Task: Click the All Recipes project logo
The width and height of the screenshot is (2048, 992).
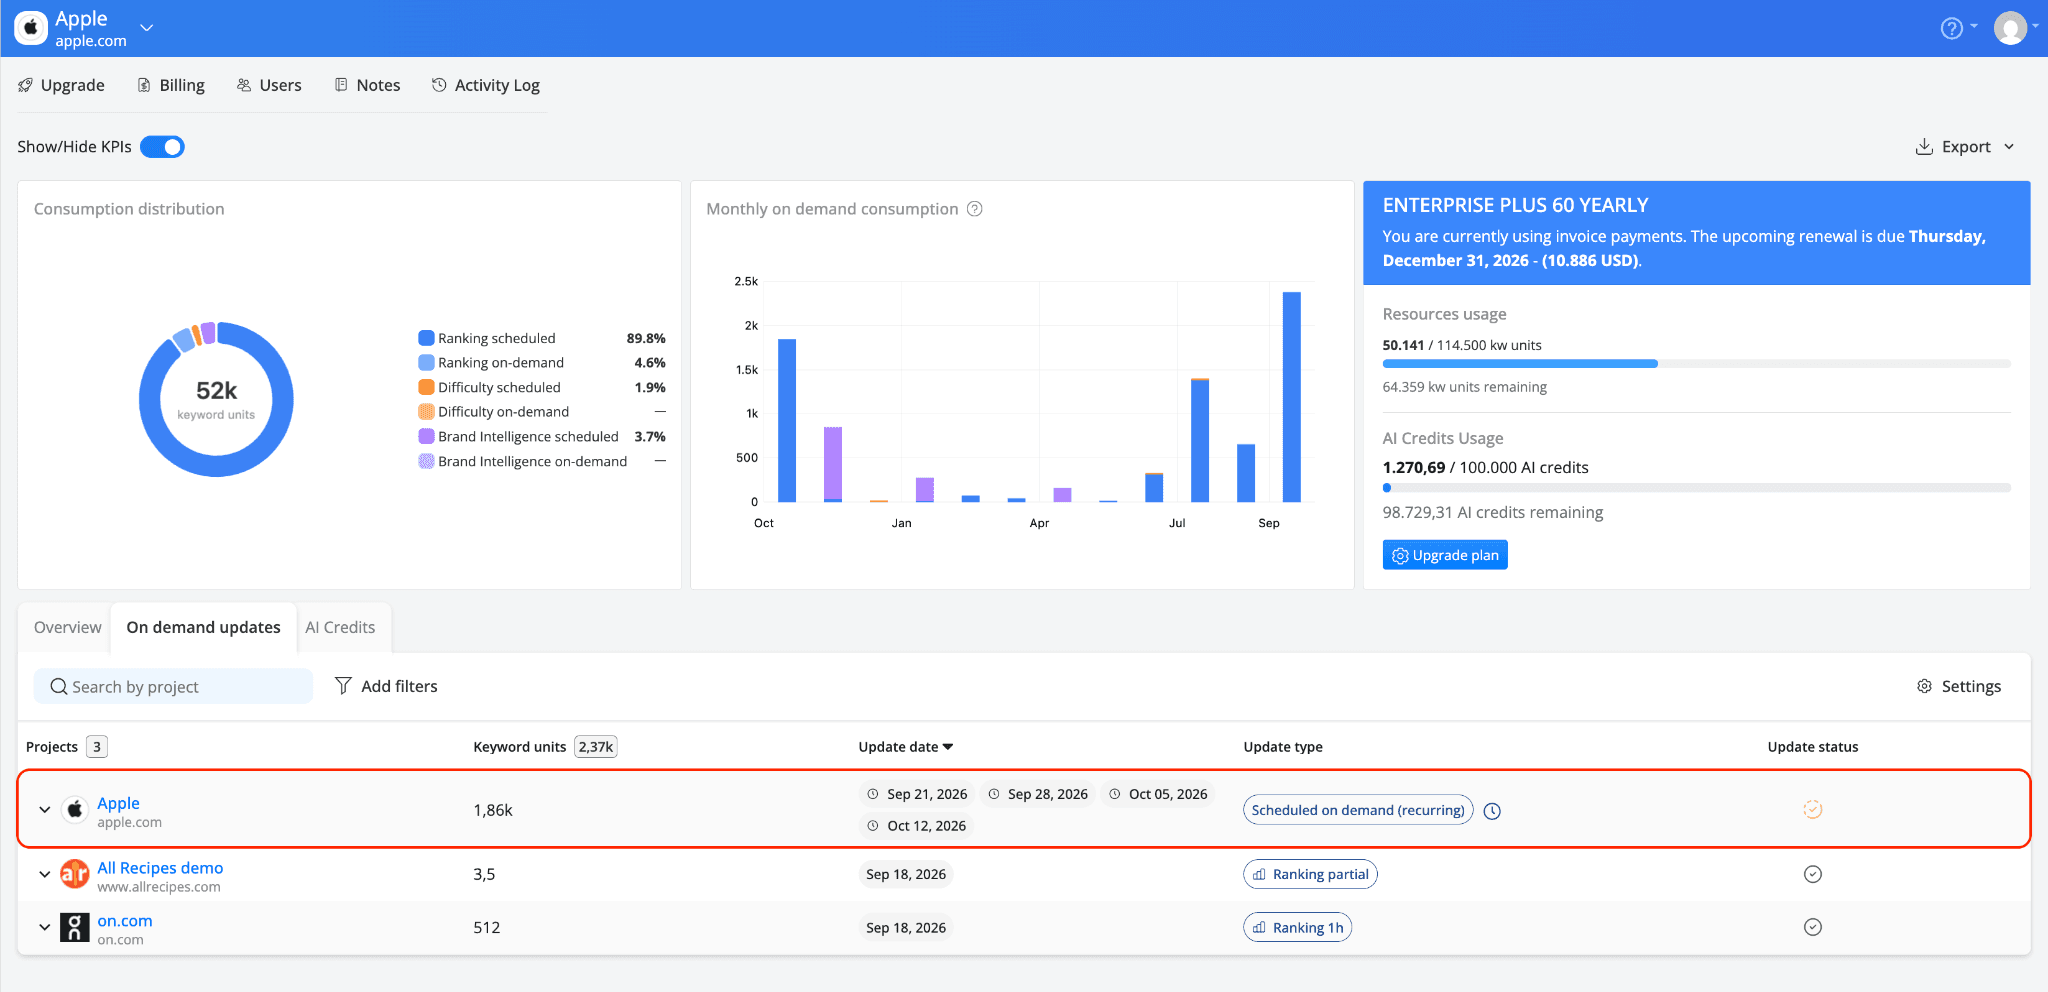Action: click(75, 874)
